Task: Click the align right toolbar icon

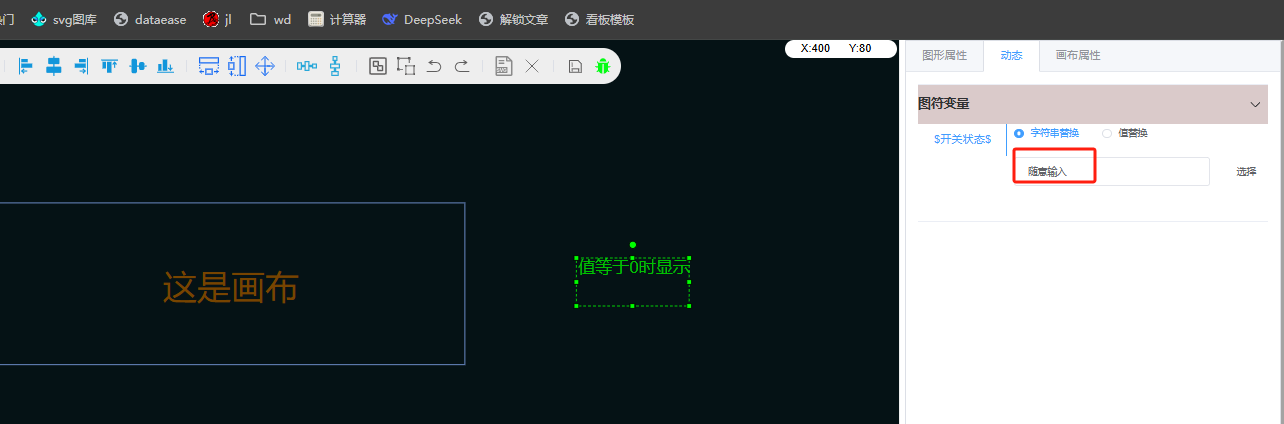Action: coord(81,66)
